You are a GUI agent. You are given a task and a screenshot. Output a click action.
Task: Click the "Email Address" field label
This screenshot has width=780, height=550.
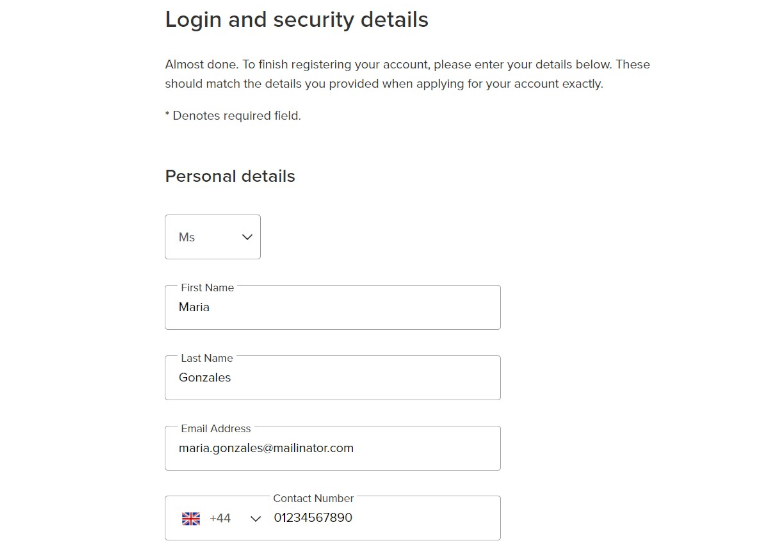(x=215, y=428)
